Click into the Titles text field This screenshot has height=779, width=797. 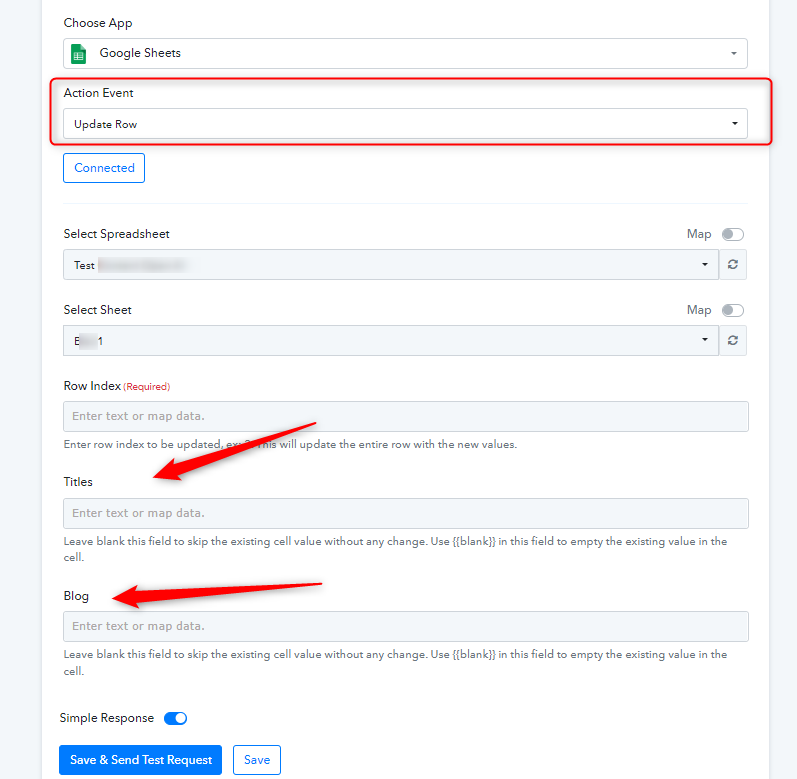point(406,513)
